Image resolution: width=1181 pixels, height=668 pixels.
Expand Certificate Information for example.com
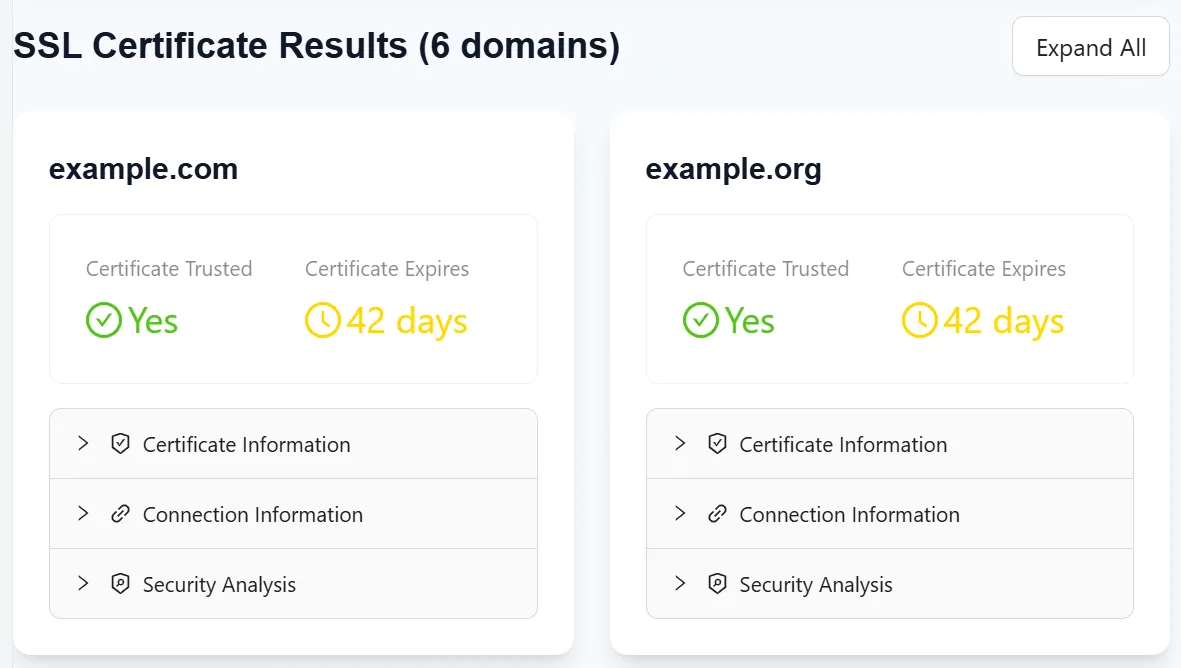pyautogui.click(x=247, y=443)
